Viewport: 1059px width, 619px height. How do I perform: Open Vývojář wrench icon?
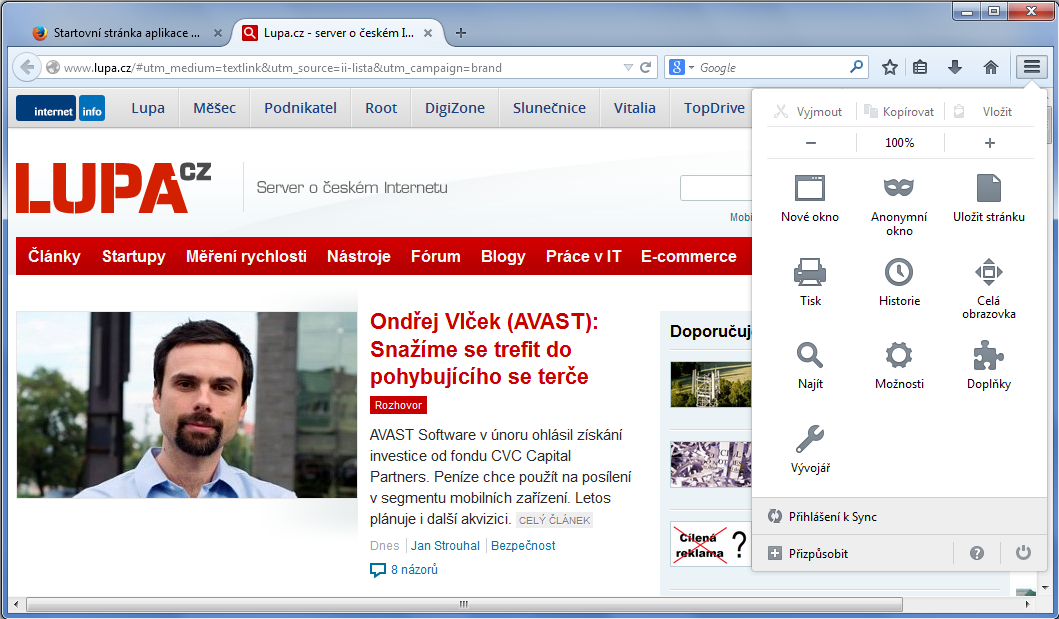[810, 449]
